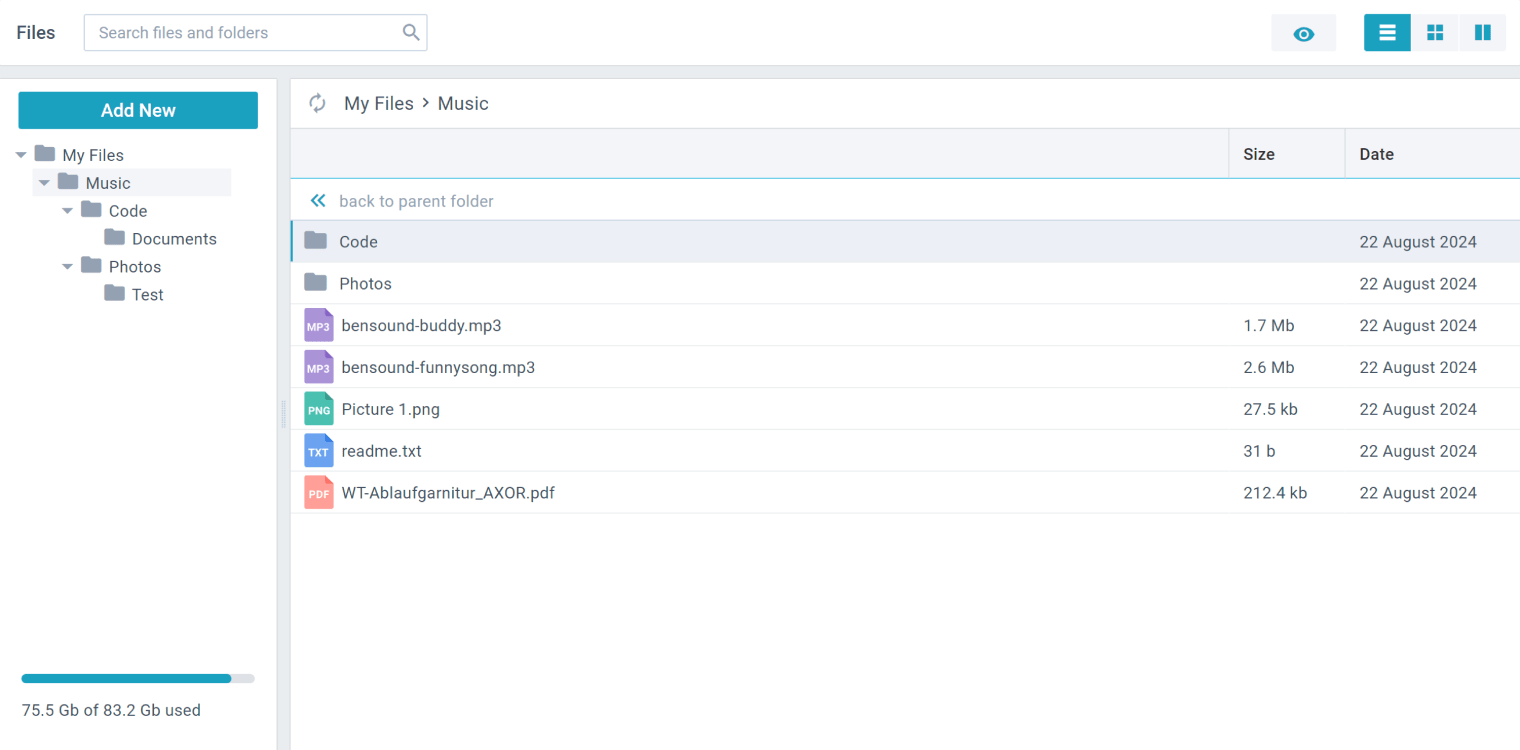Image resolution: width=1520 pixels, height=750 pixels.
Task: Sort by Size column header
Action: pos(1286,154)
